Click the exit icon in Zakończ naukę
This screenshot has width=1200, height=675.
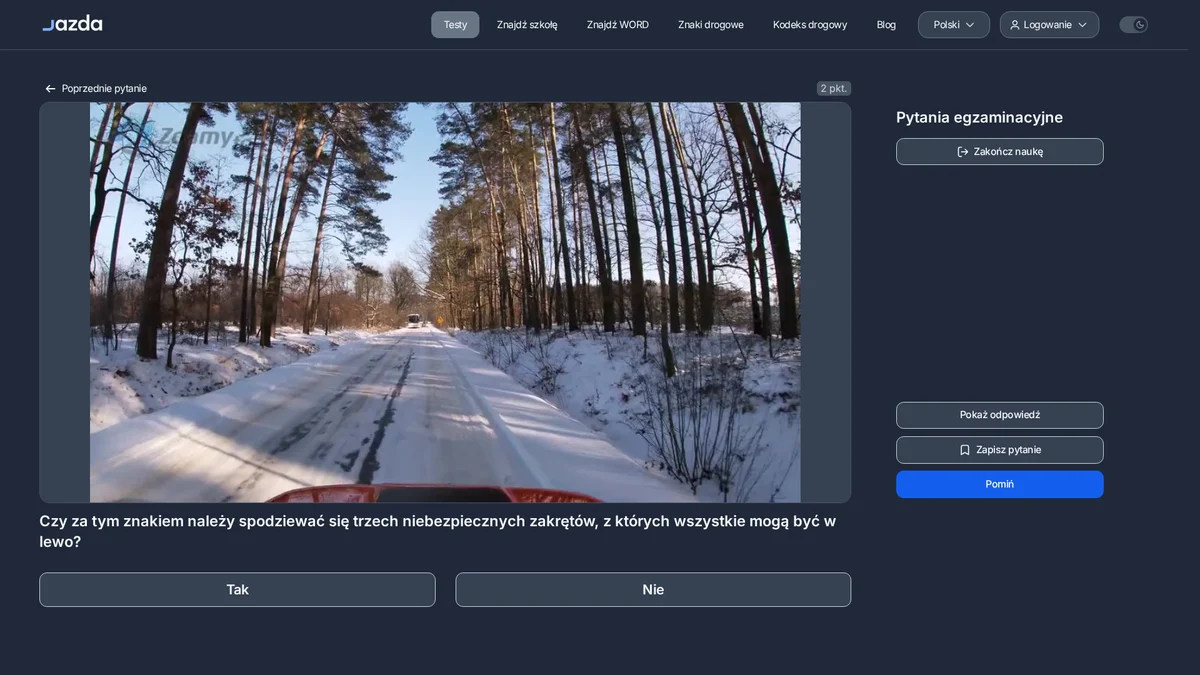(x=963, y=152)
